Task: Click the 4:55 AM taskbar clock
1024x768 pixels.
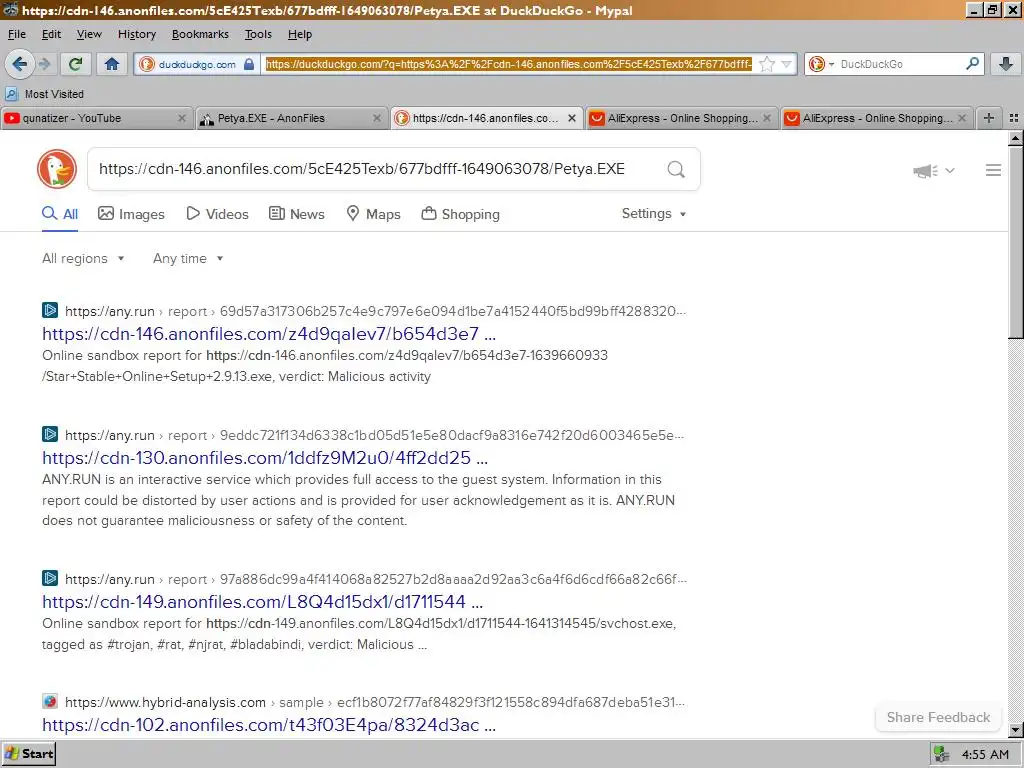Action: [985, 754]
